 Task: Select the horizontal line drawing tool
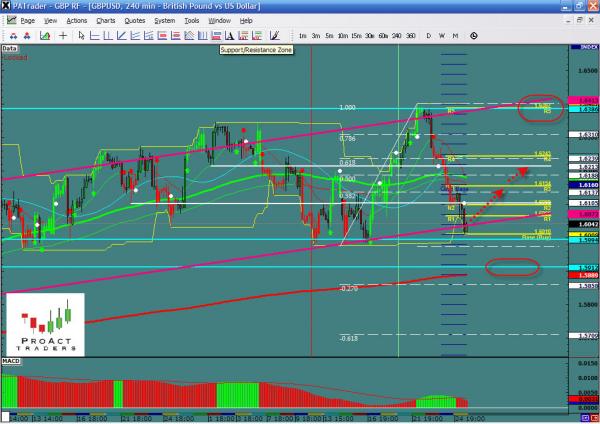coord(95,36)
